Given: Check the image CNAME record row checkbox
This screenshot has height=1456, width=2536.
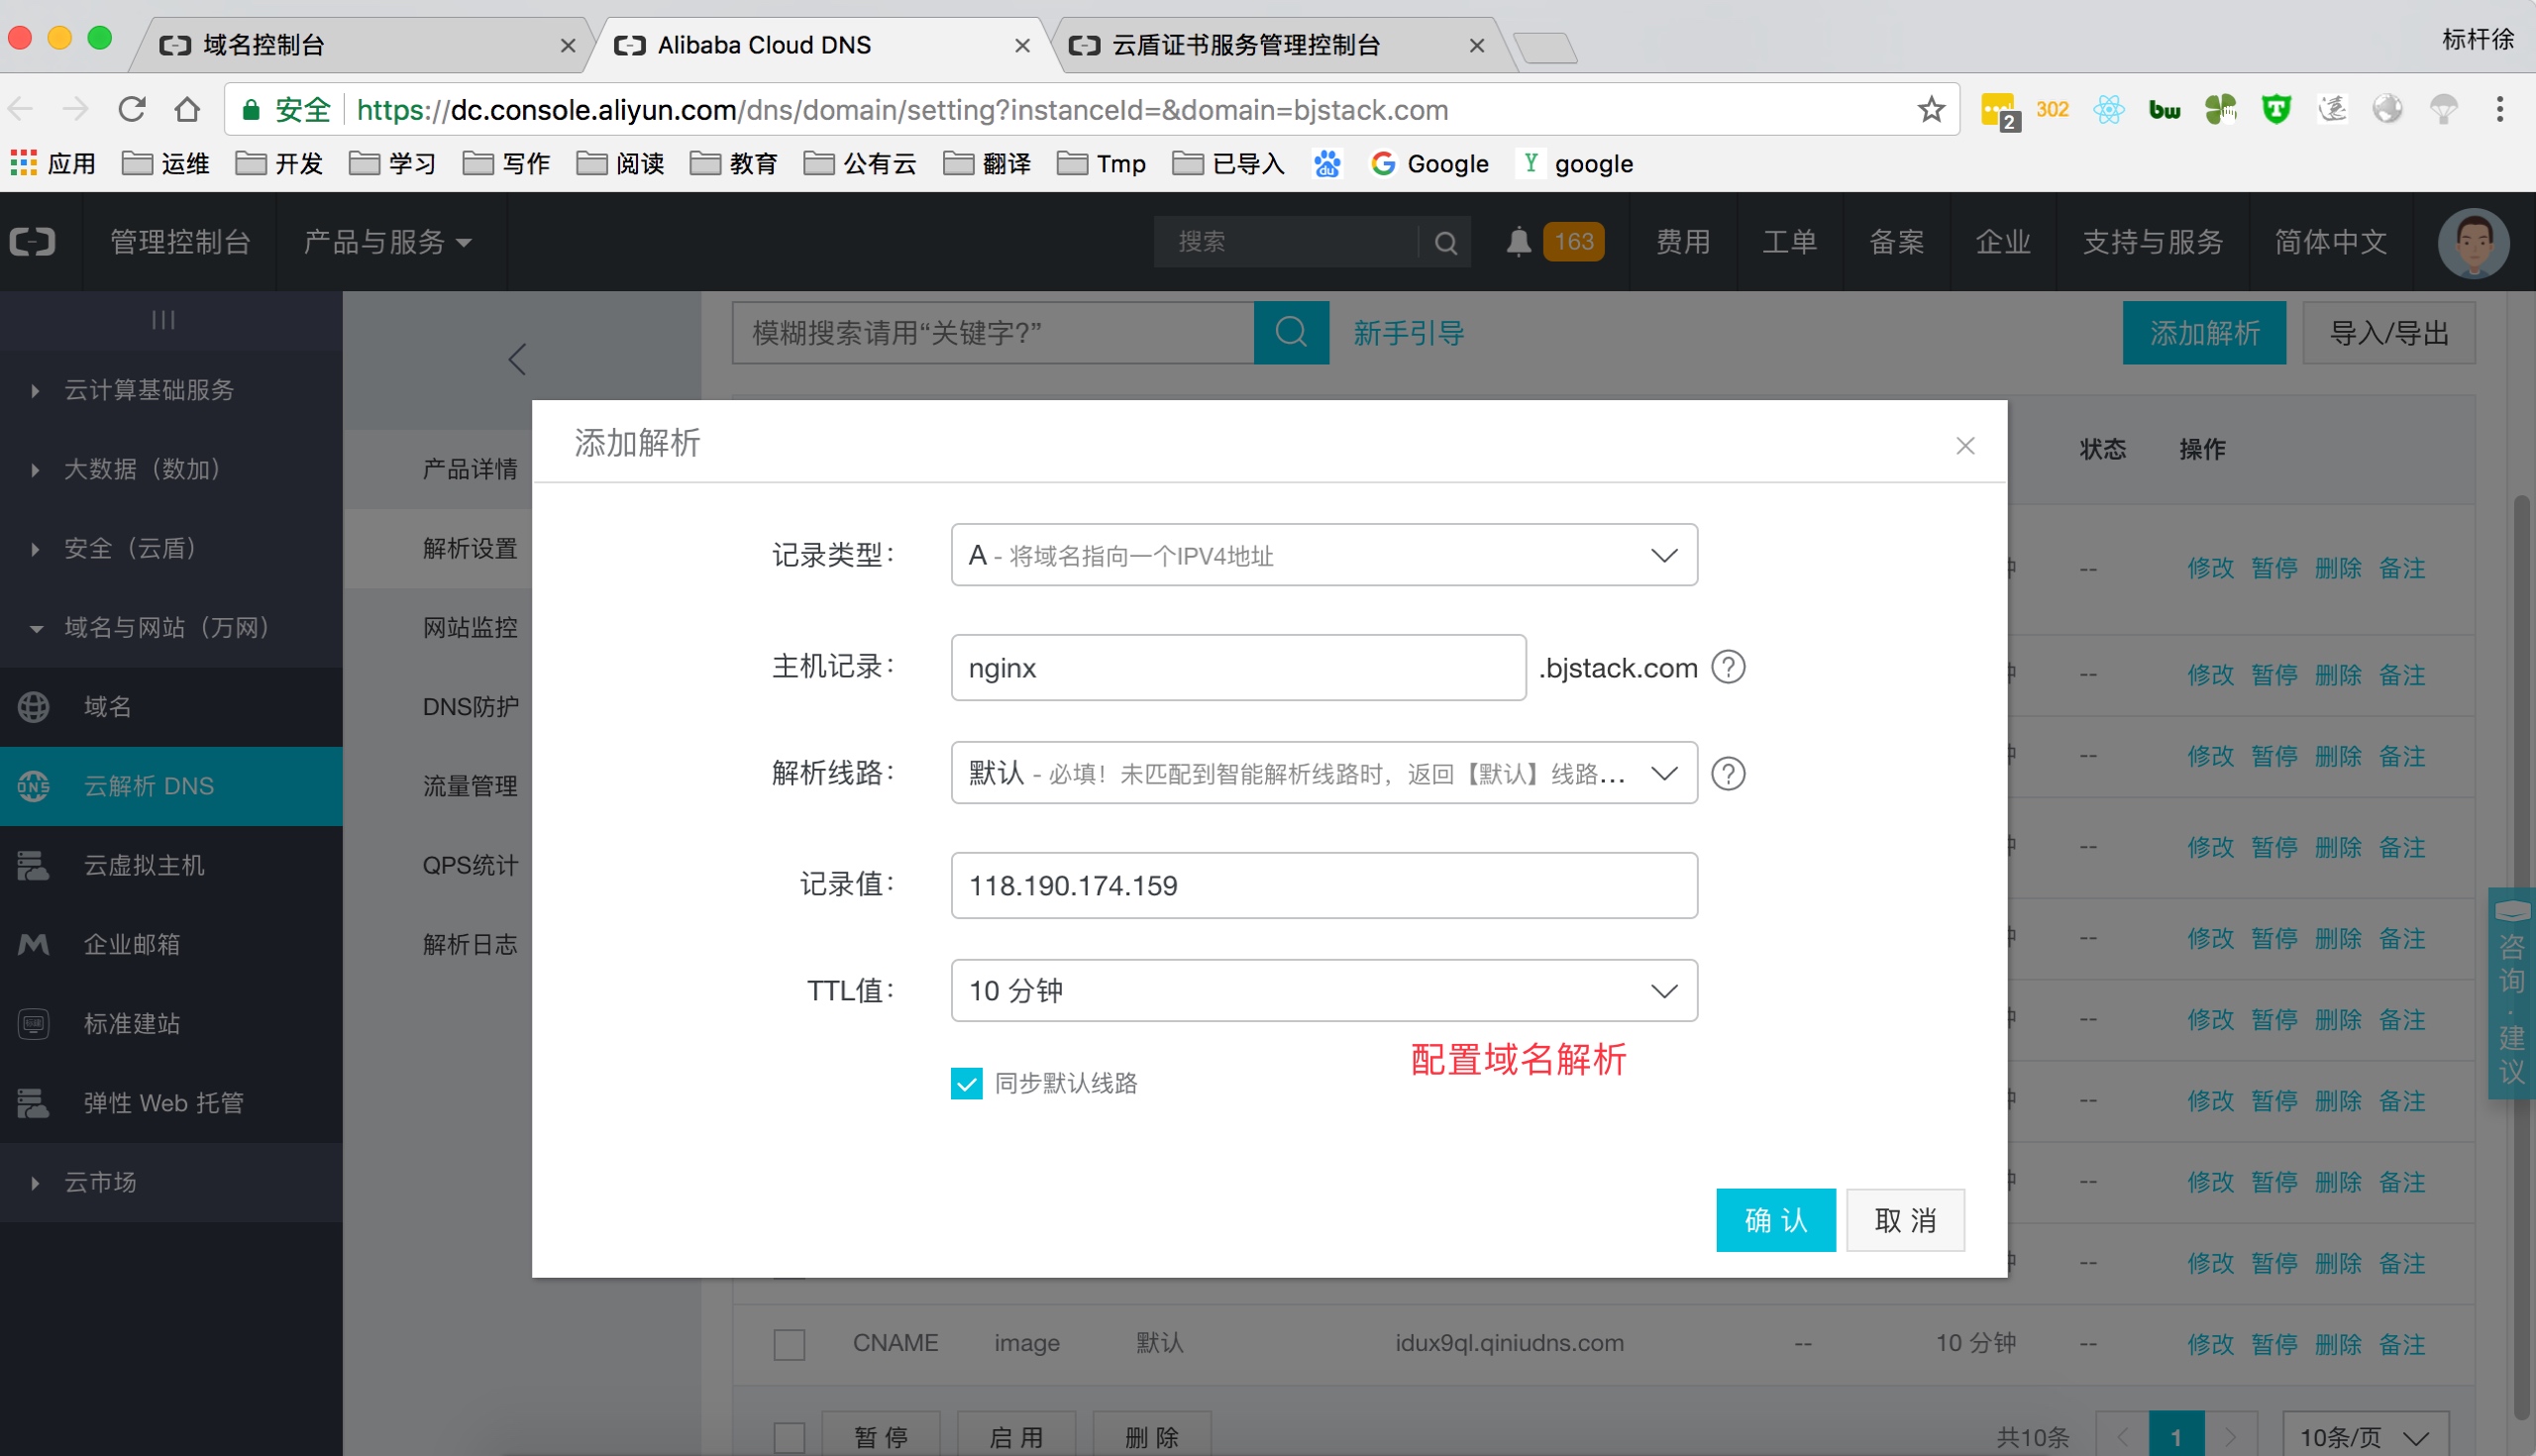Looking at the screenshot, I should [789, 1343].
